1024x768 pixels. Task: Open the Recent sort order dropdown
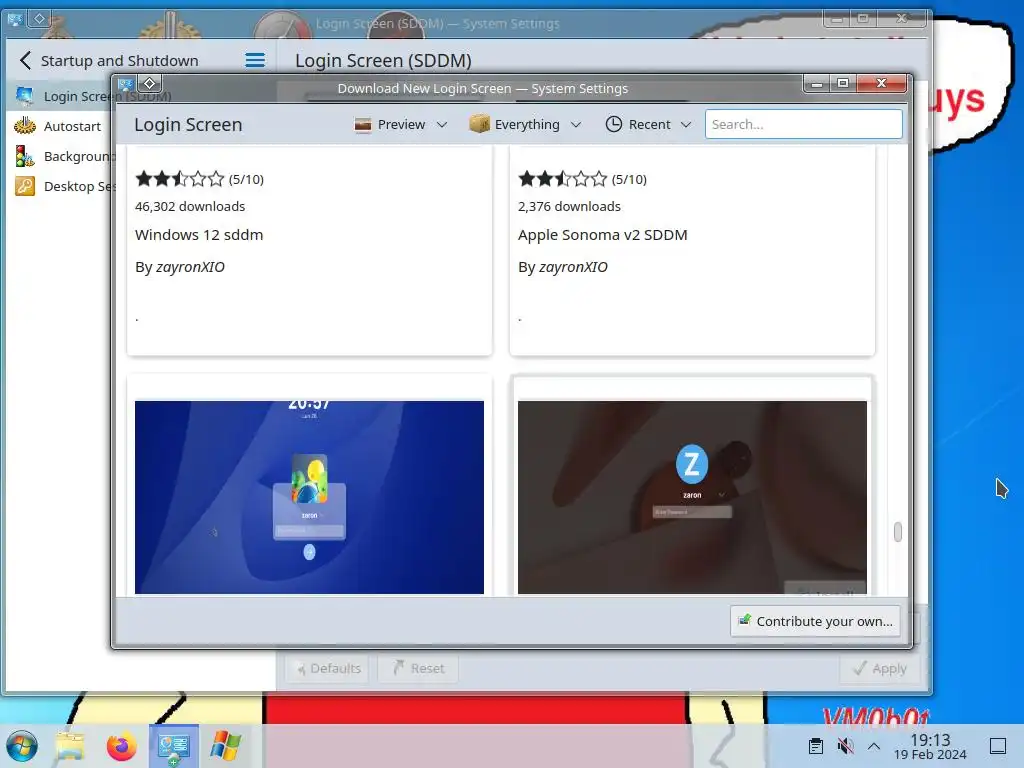pos(648,124)
